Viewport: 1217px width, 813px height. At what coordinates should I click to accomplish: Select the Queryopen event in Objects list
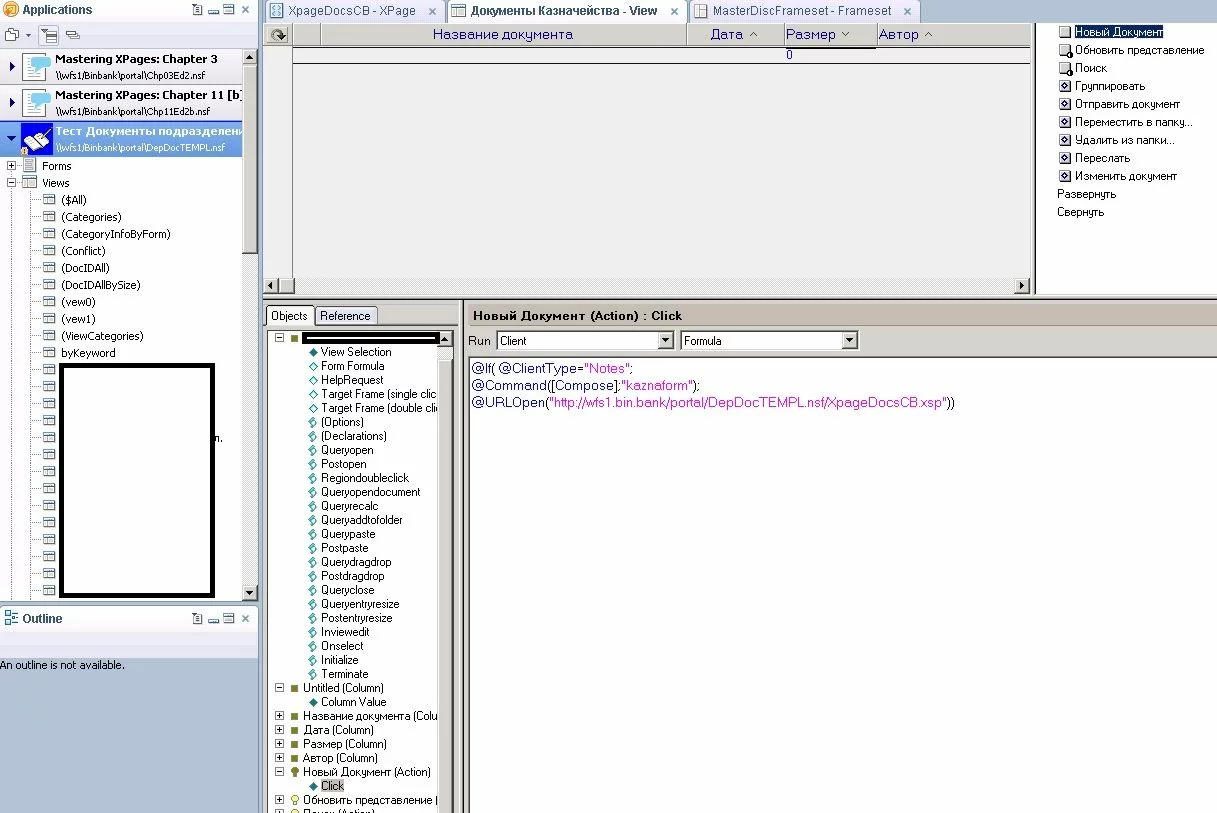[346, 450]
